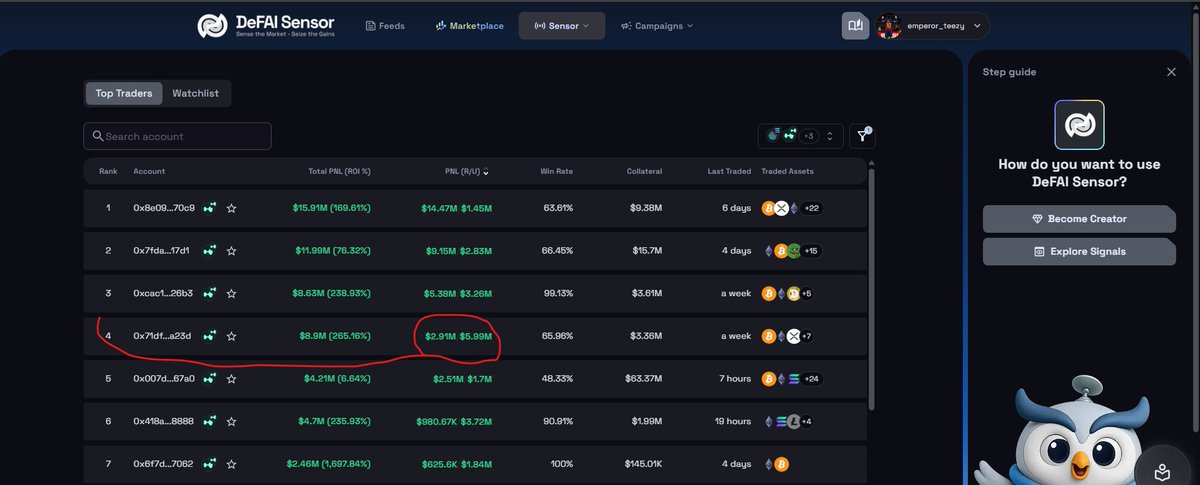The height and width of the screenshot is (485, 1200).
Task: Sort by the PNL (R/U) column header
Action: tap(466, 171)
